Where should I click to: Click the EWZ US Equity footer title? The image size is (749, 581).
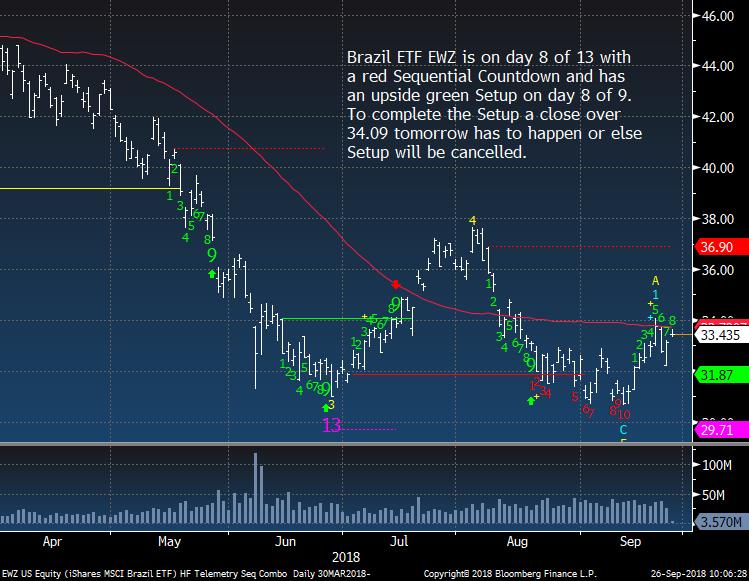pos(186,574)
